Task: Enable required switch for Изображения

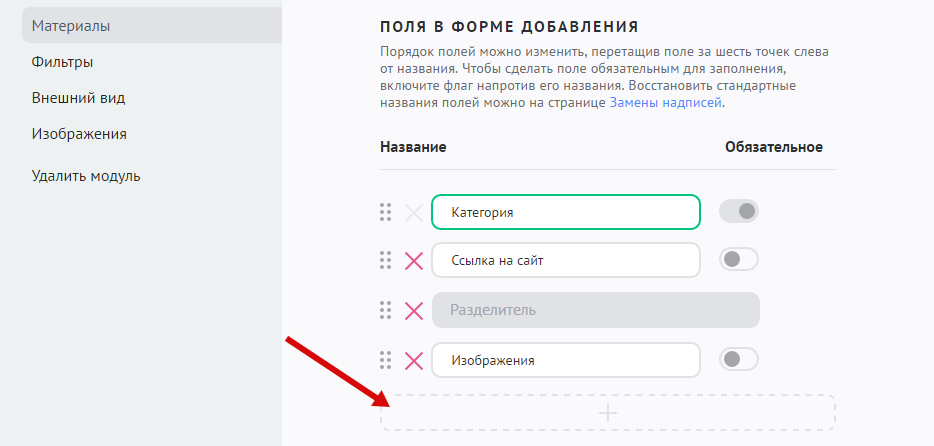Action: coord(739,360)
